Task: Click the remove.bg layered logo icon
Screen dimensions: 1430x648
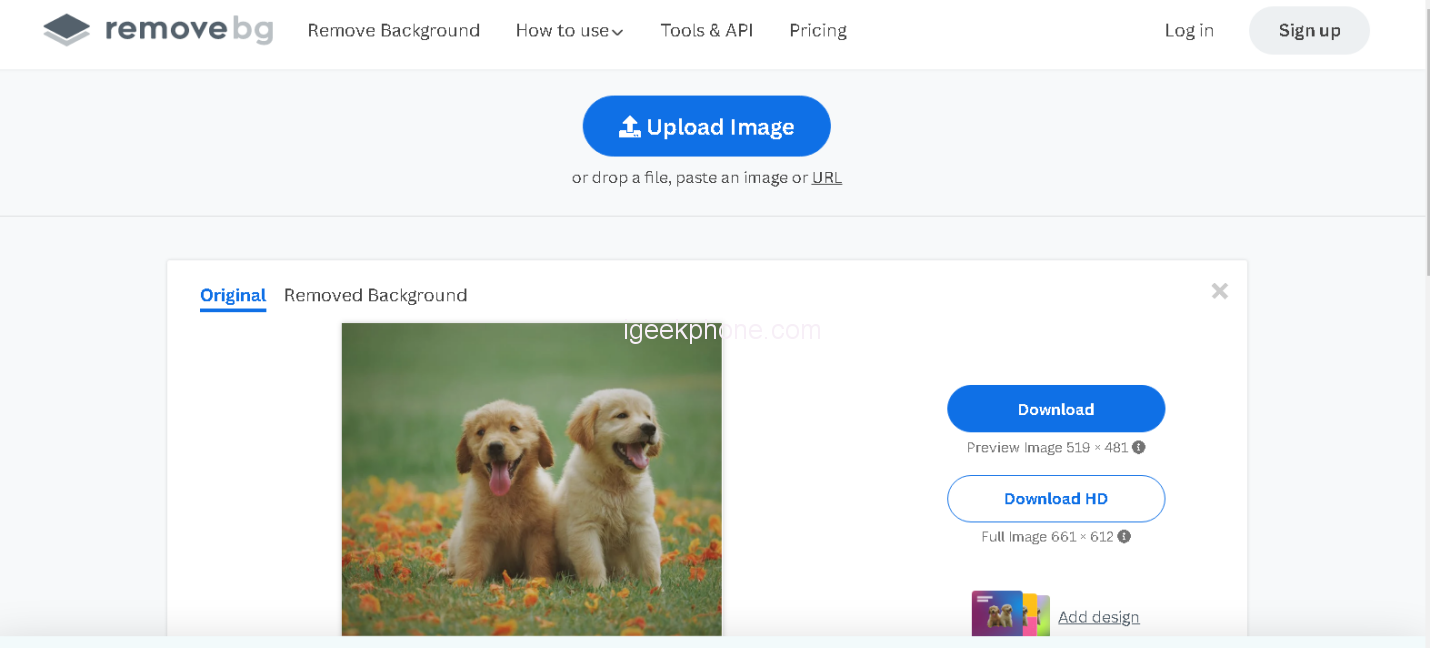Action: coord(67,30)
